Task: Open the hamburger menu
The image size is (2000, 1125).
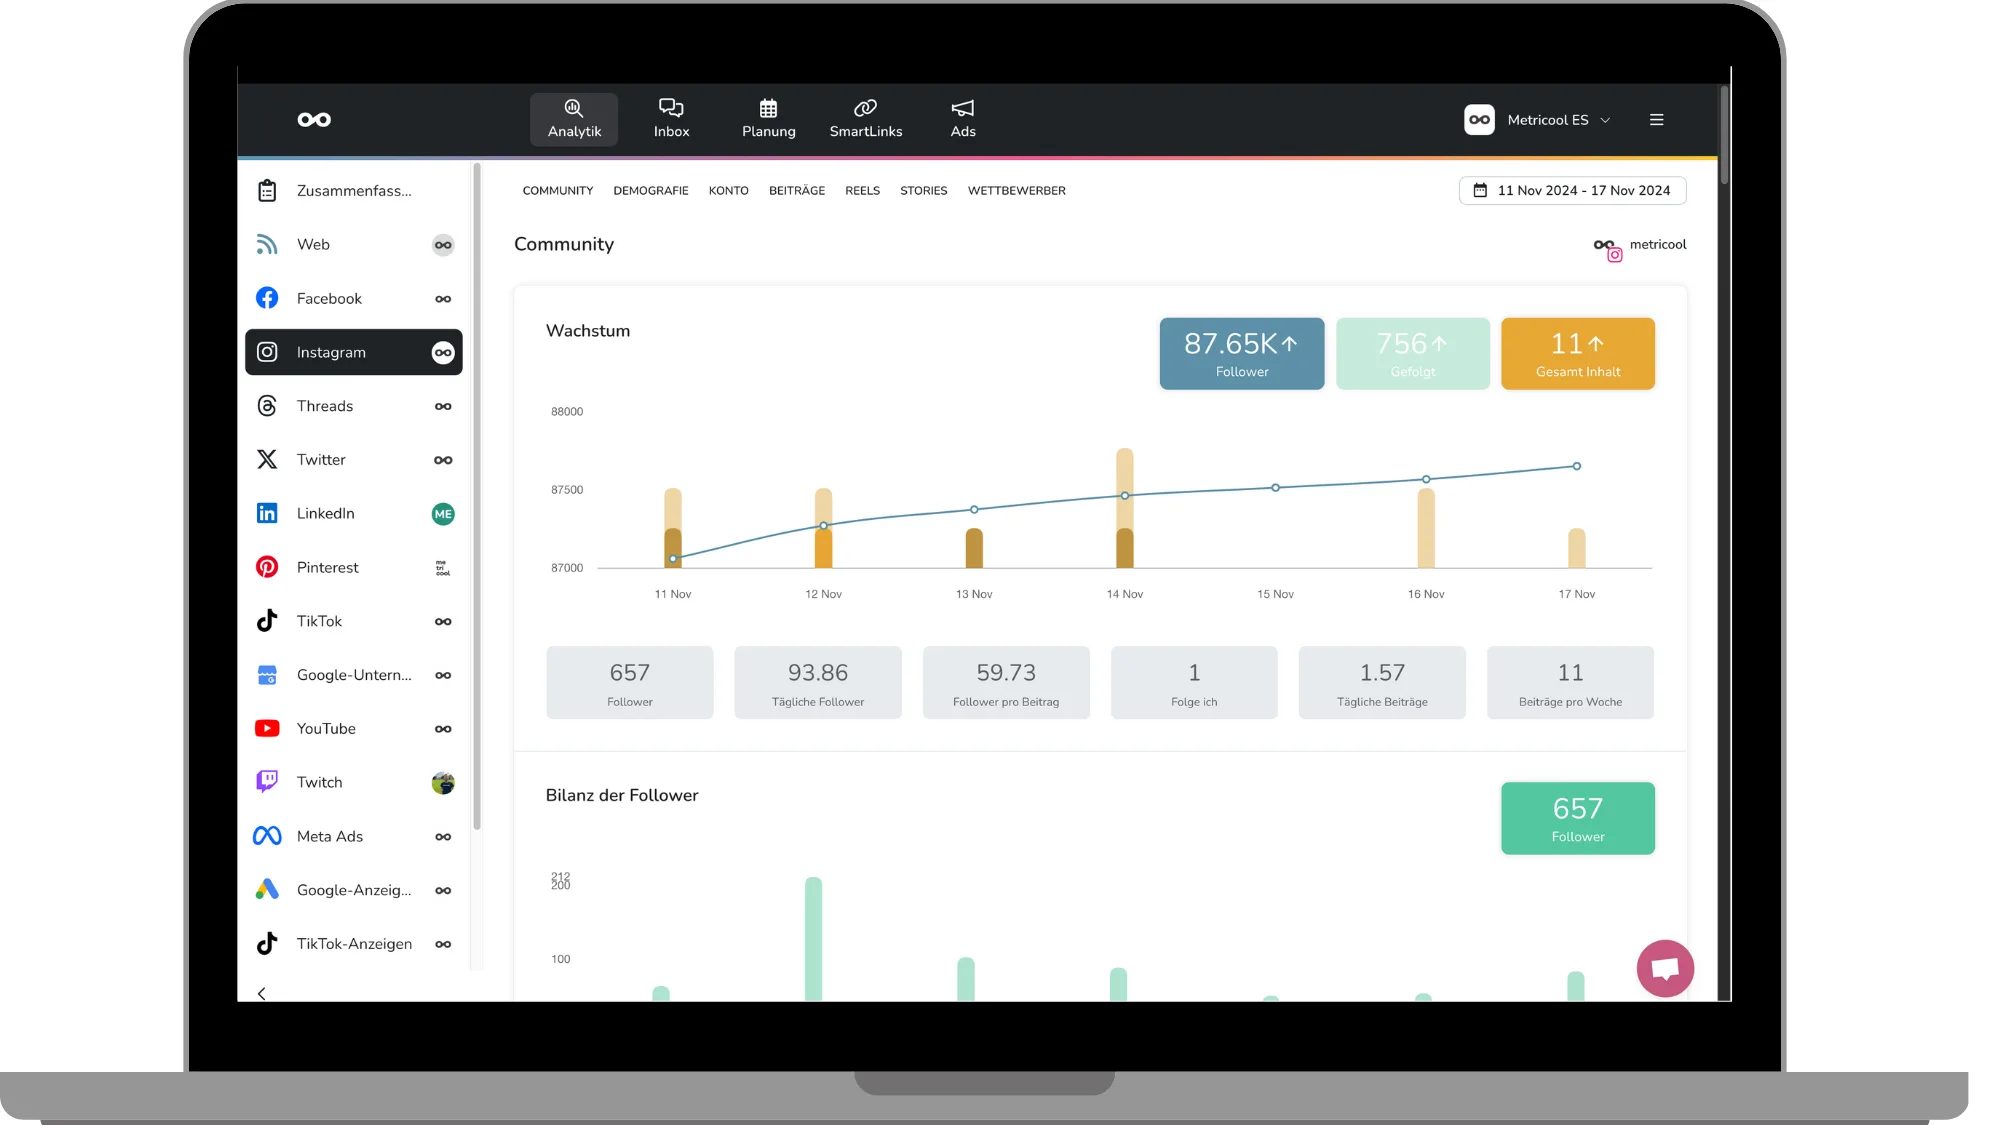Action: [1656, 120]
